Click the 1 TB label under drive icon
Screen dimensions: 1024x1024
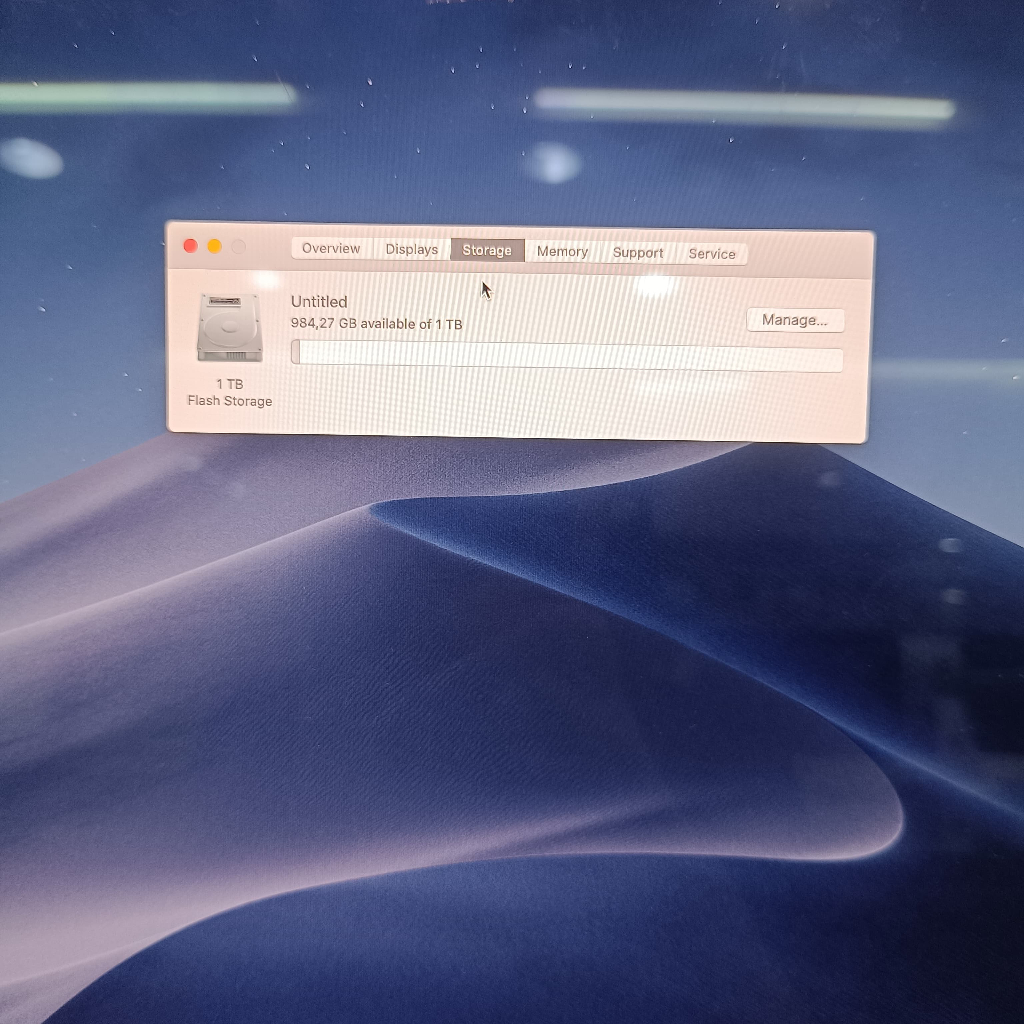tap(230, 384)
